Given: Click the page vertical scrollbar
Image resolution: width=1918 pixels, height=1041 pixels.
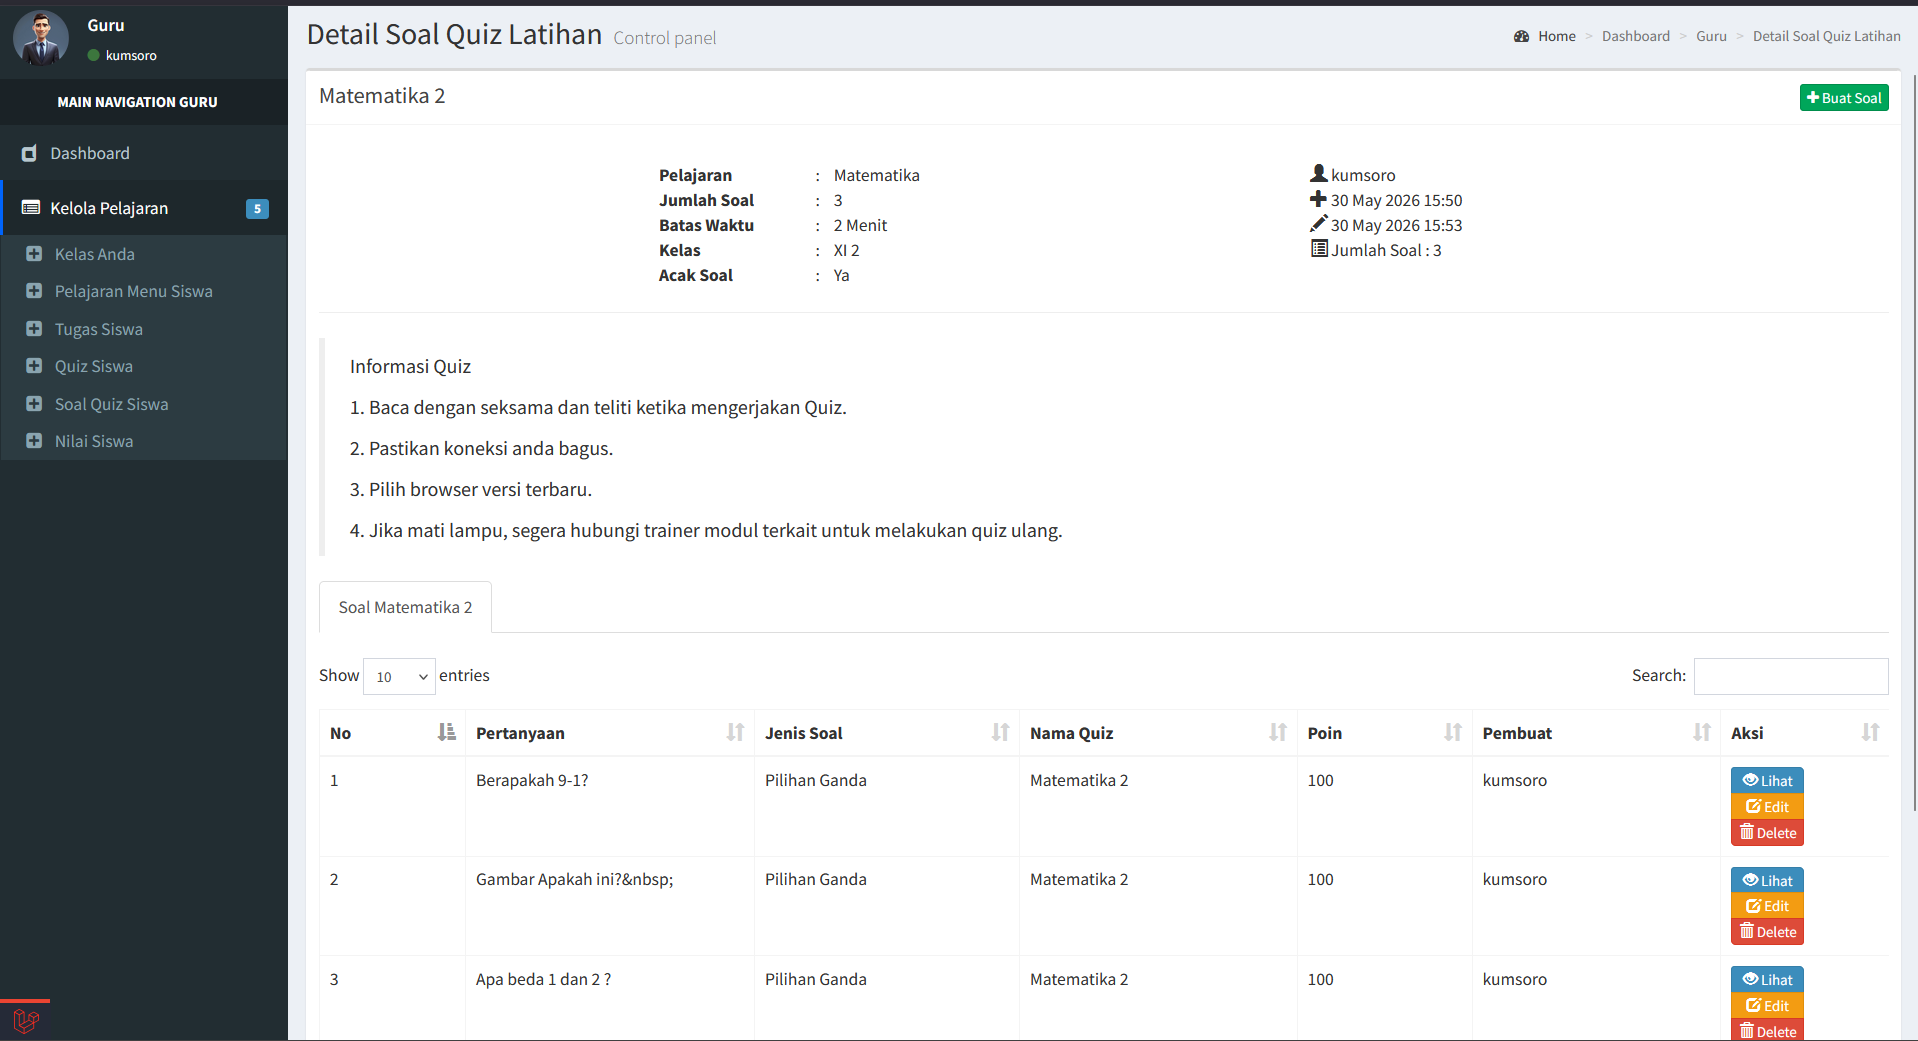Looking at the screenshot, I should 1914,443.
